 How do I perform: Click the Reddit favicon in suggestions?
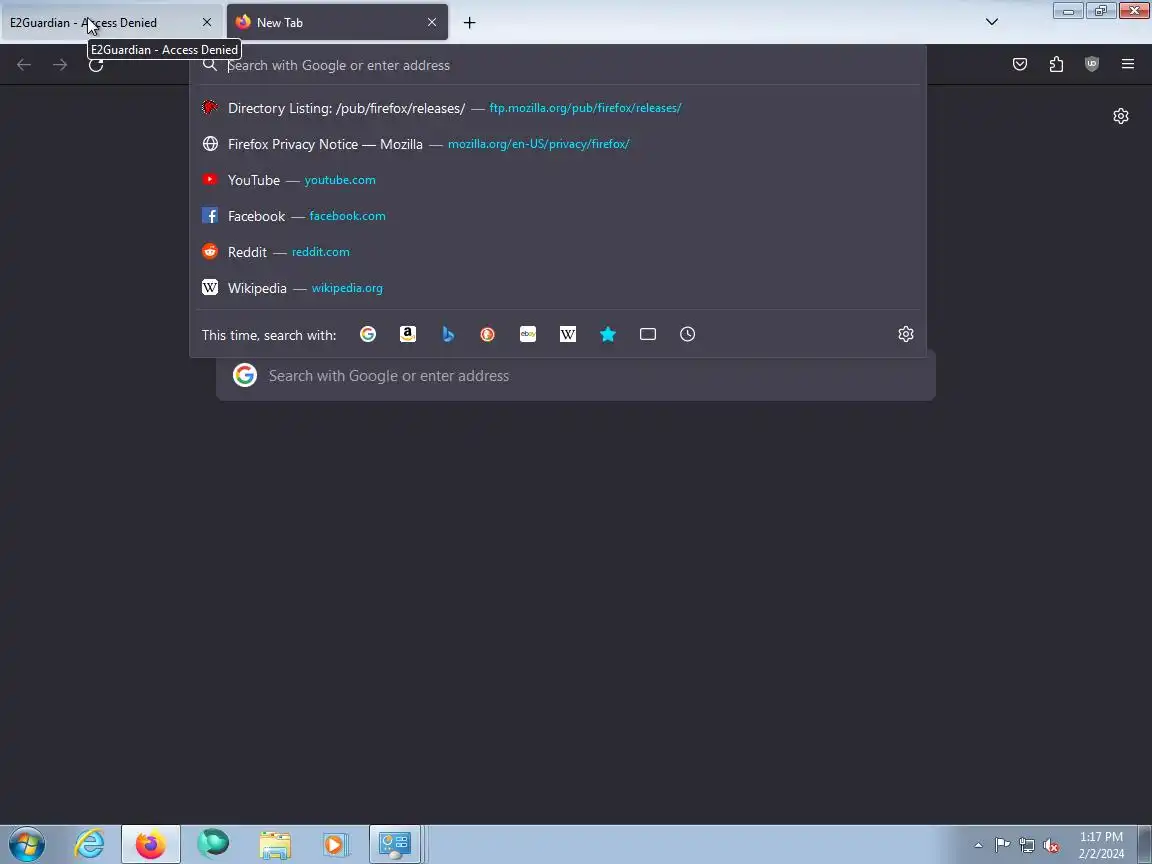tap(210, 251)
